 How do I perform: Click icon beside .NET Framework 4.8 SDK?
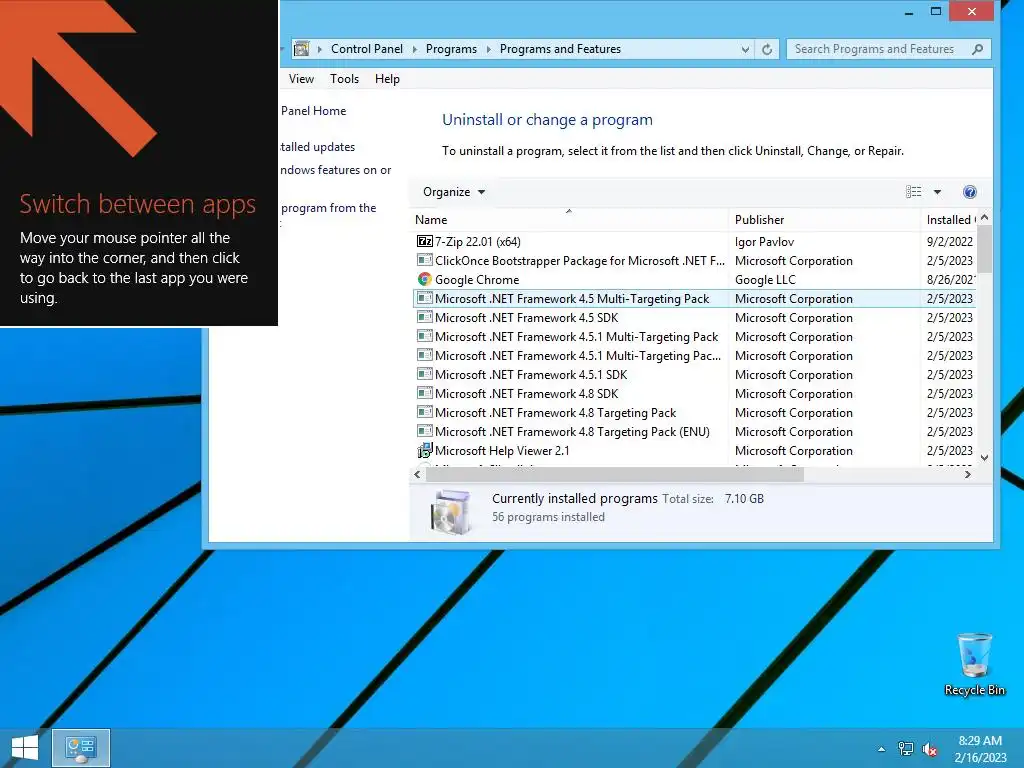pos(424,394)
